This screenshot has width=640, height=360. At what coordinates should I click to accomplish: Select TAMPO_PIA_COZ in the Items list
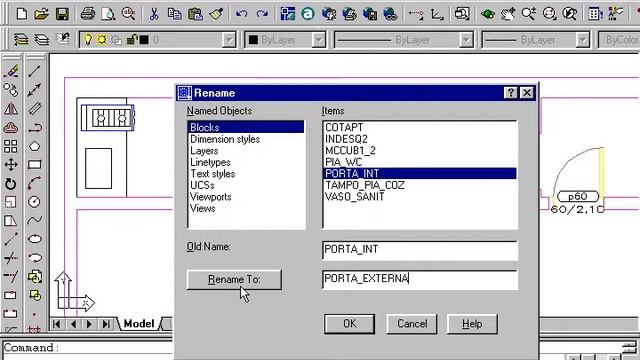pyautogui.click(x=420, y=185)
